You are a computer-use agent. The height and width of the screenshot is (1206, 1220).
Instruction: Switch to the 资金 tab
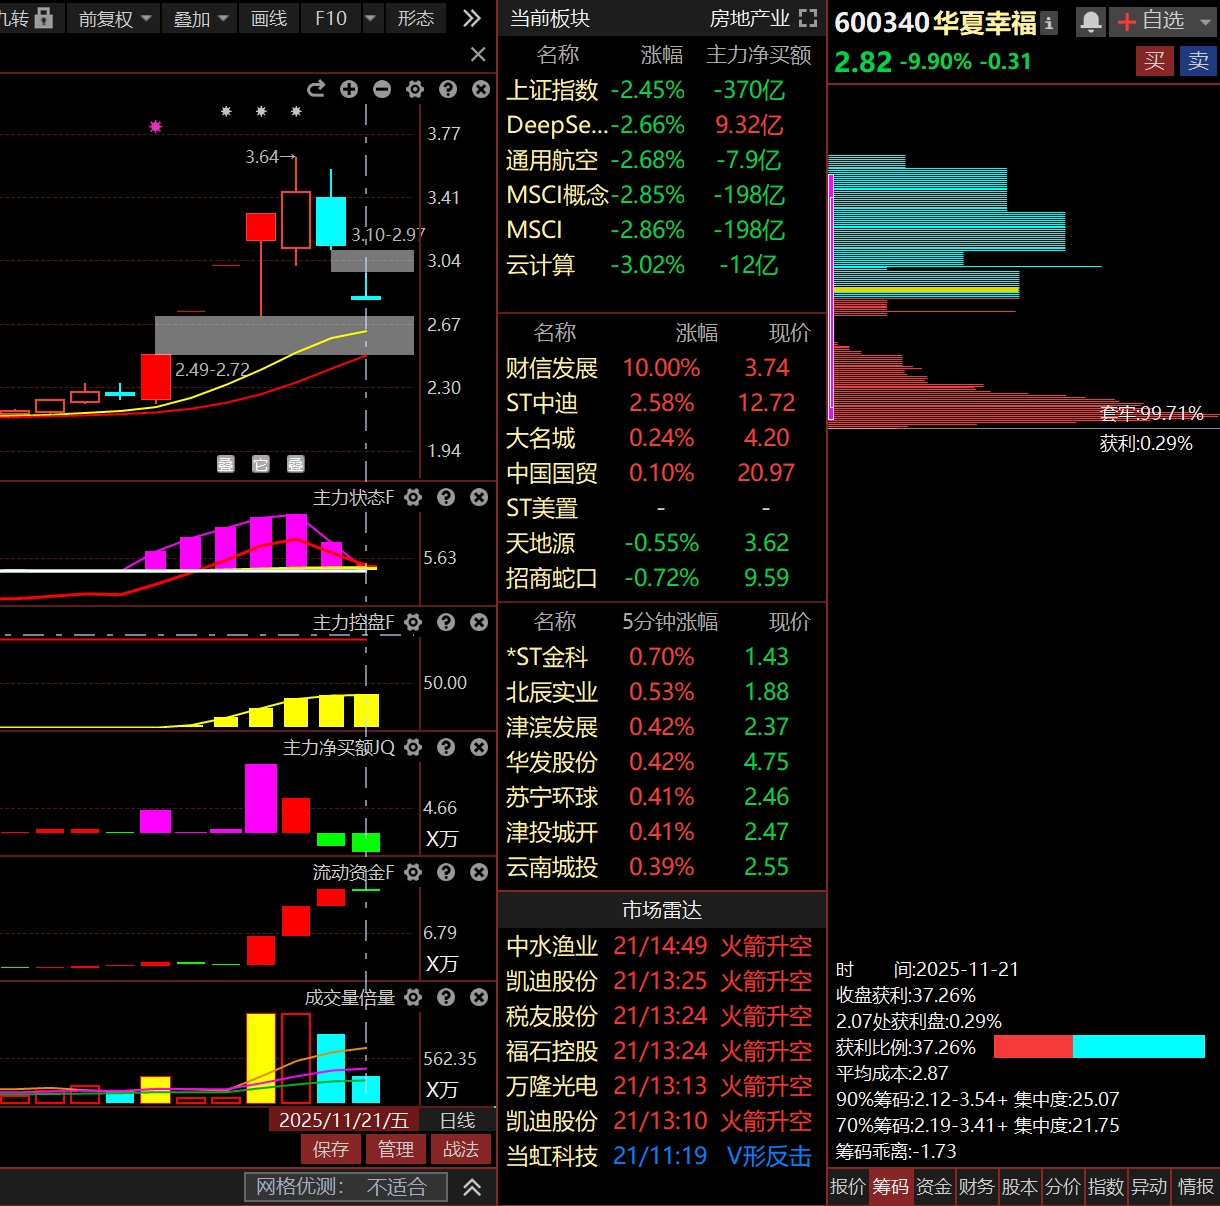click(x=934, y=1187)
